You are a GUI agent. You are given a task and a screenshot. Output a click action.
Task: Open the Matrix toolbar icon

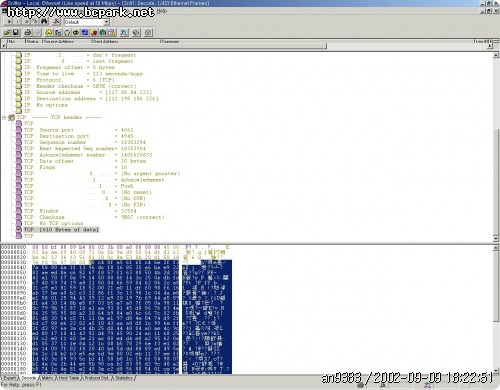tap(67, 32)
